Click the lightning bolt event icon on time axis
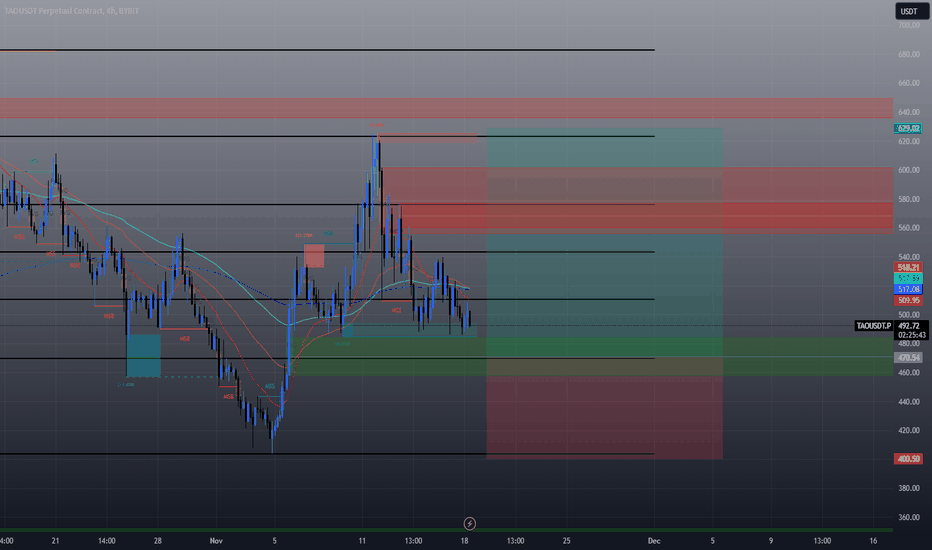This screenshot has width=932, height=550. click(x=470, y=523)
